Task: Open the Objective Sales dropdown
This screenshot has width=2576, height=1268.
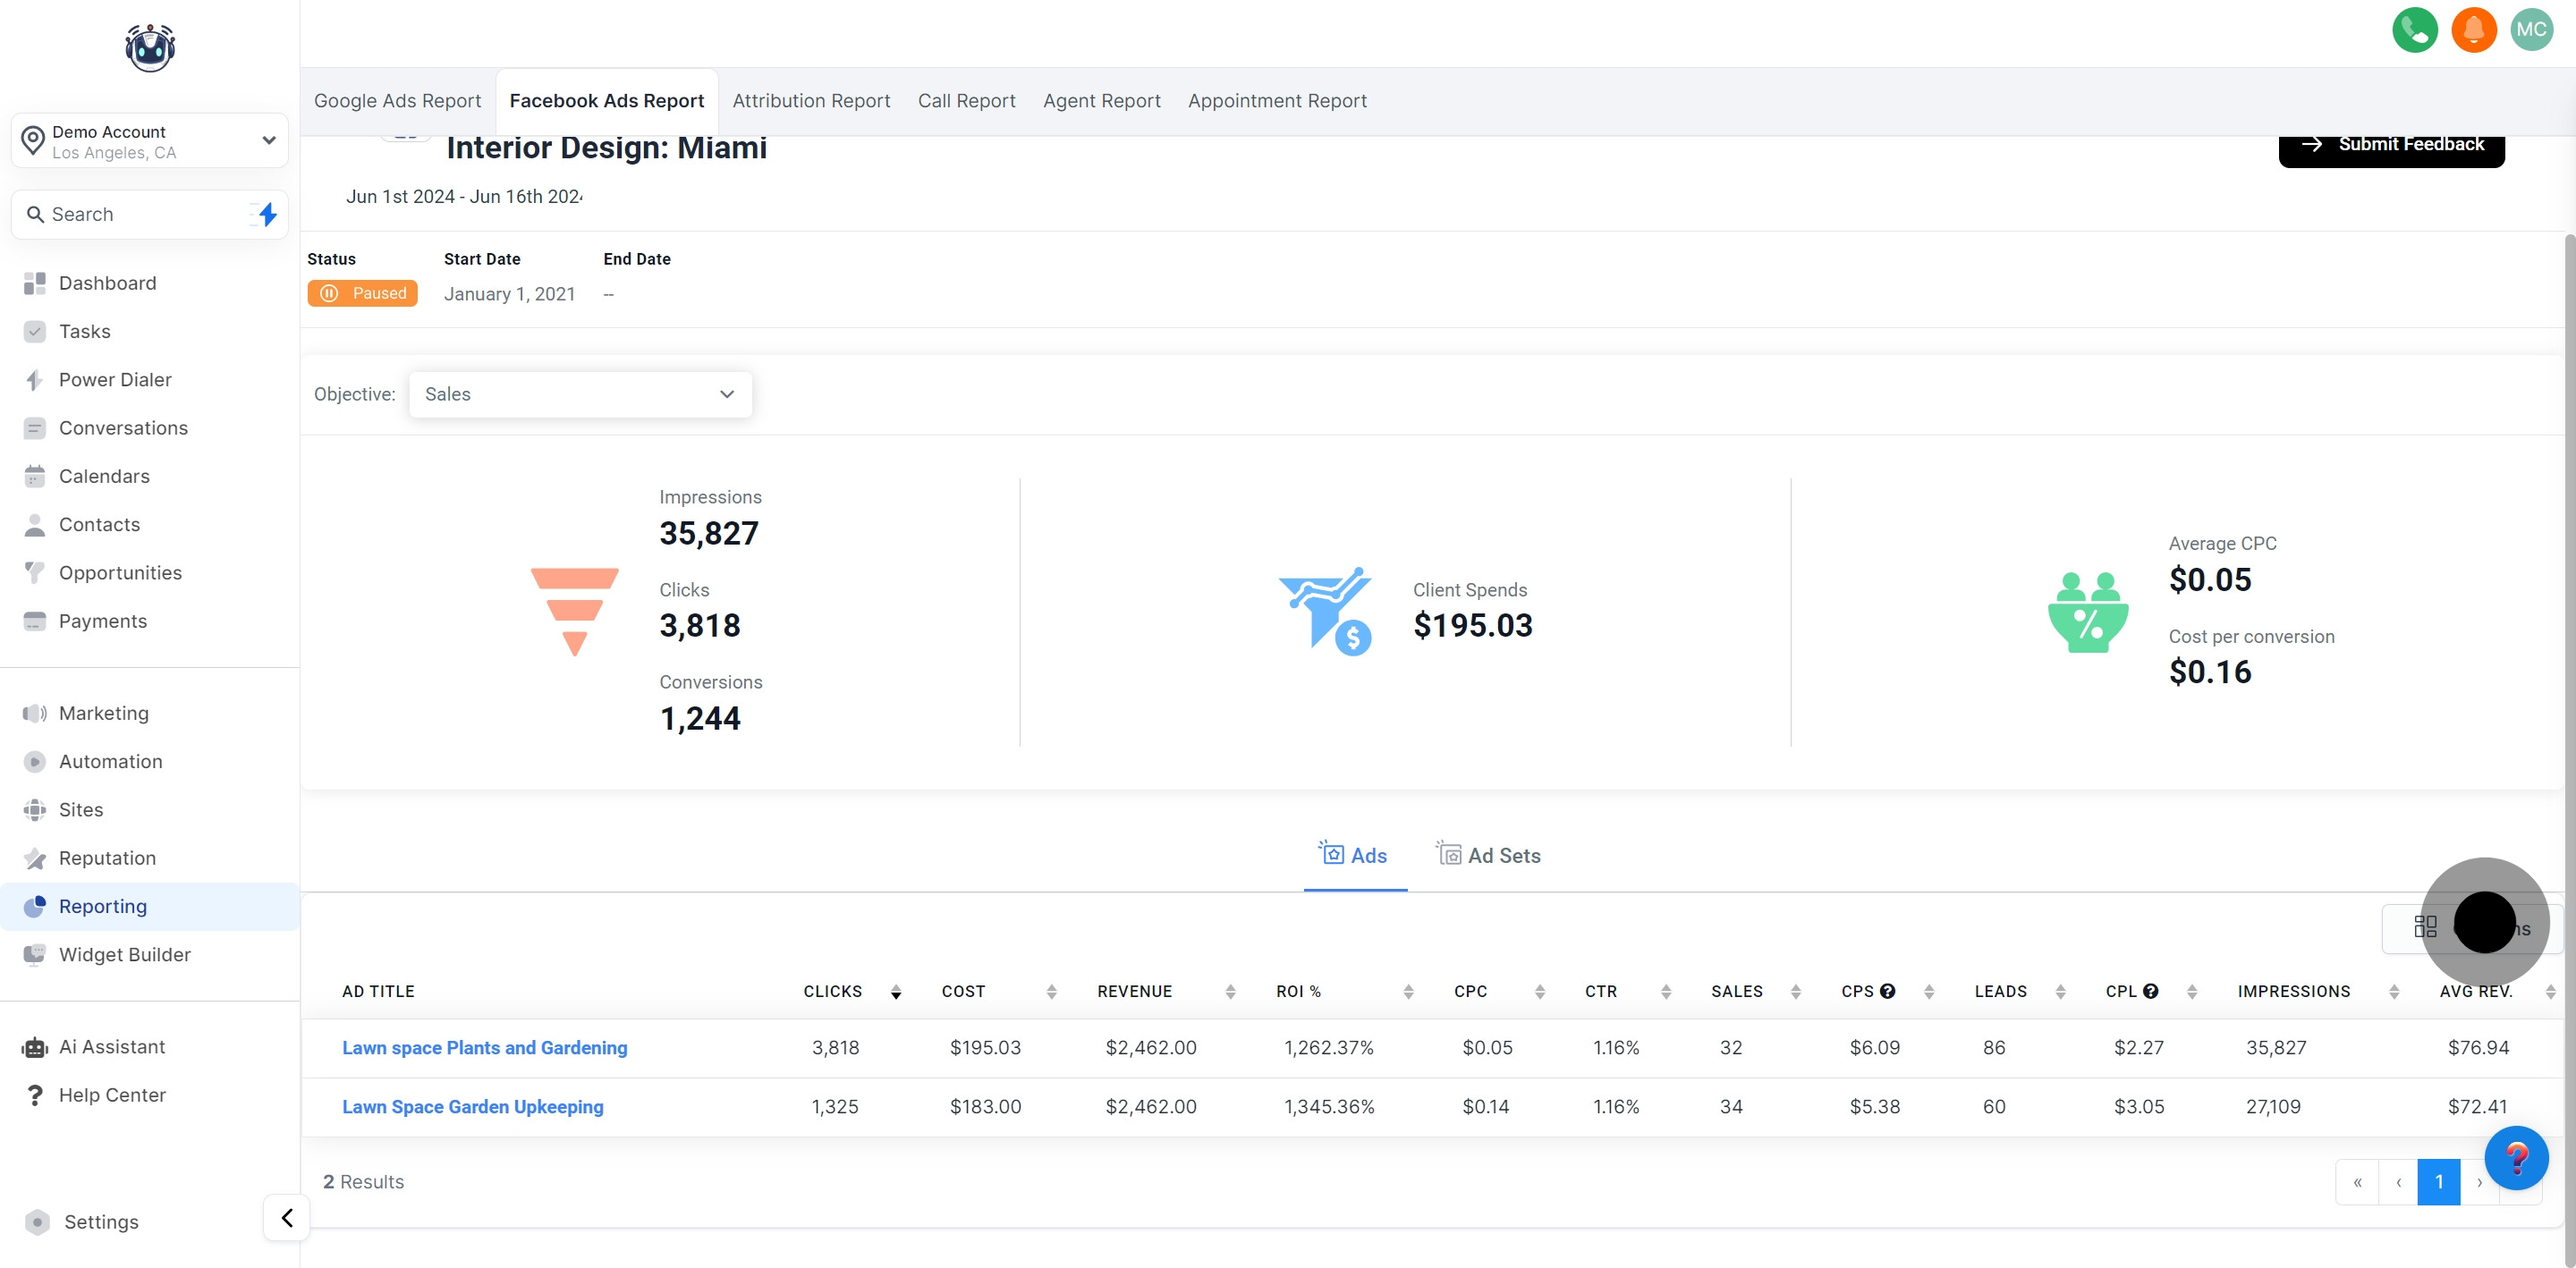Action: coord(580,394)
